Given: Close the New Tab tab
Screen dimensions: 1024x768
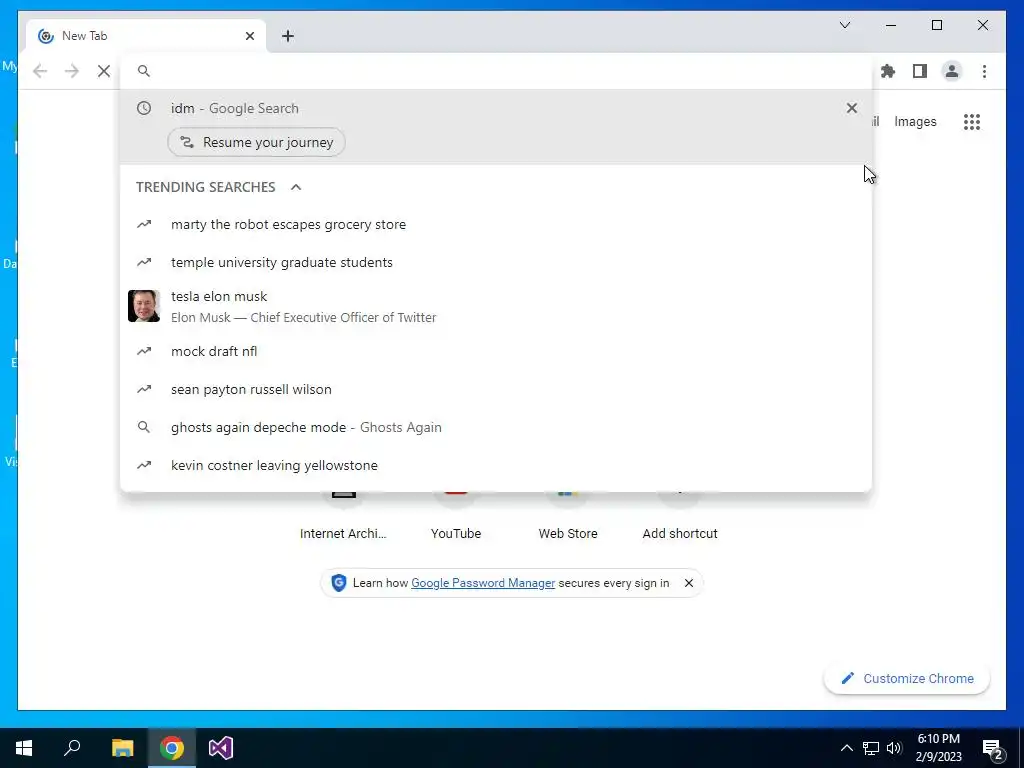Looking at the screenshot, I should [x=249, y=36].
